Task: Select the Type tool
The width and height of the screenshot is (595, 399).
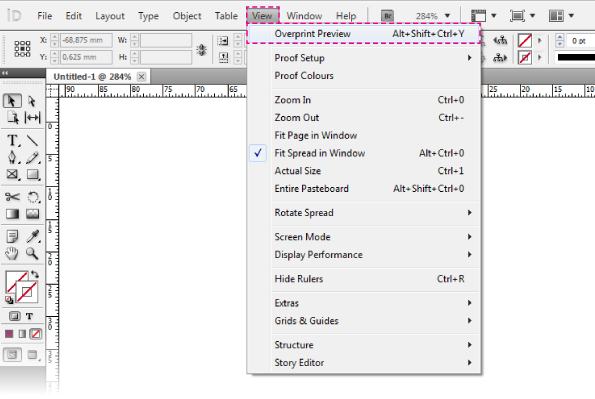Action: coord(13,140)
